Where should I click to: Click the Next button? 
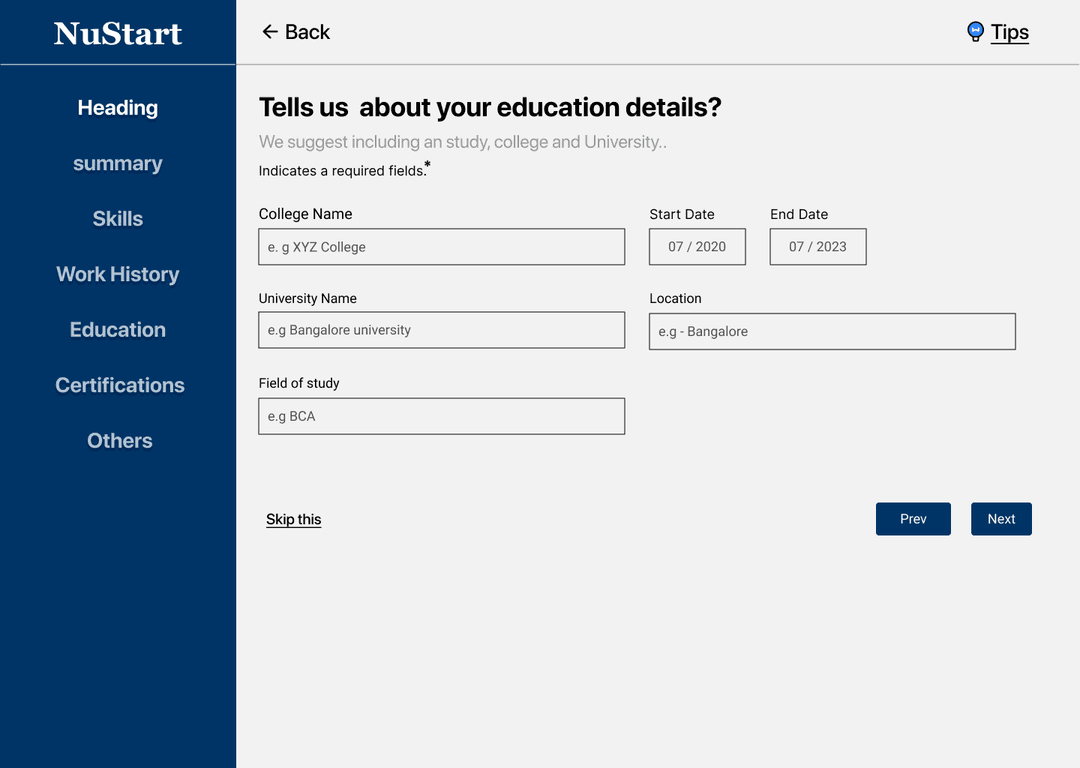[x=1001, y=519]
